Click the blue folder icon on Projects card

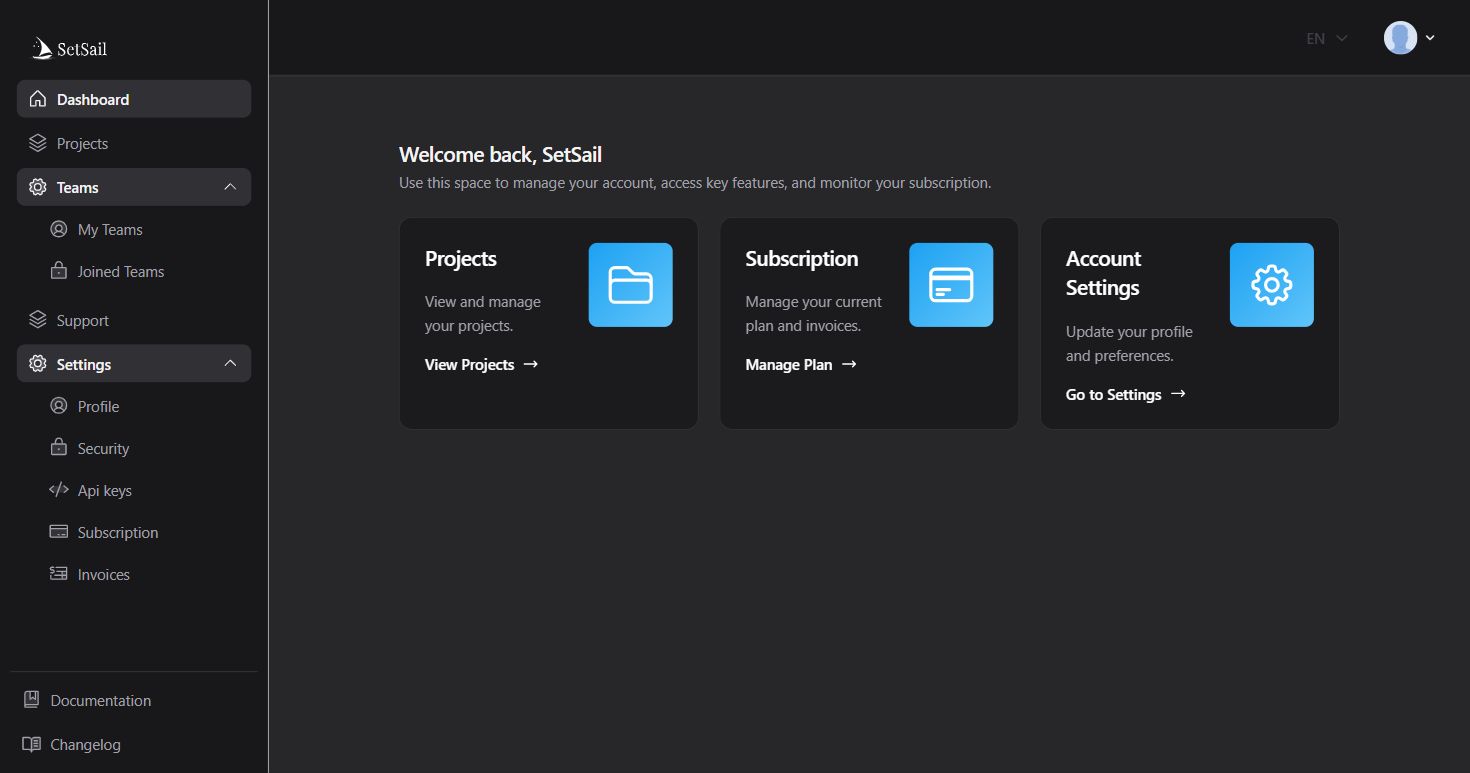click(x=630, y=285)
